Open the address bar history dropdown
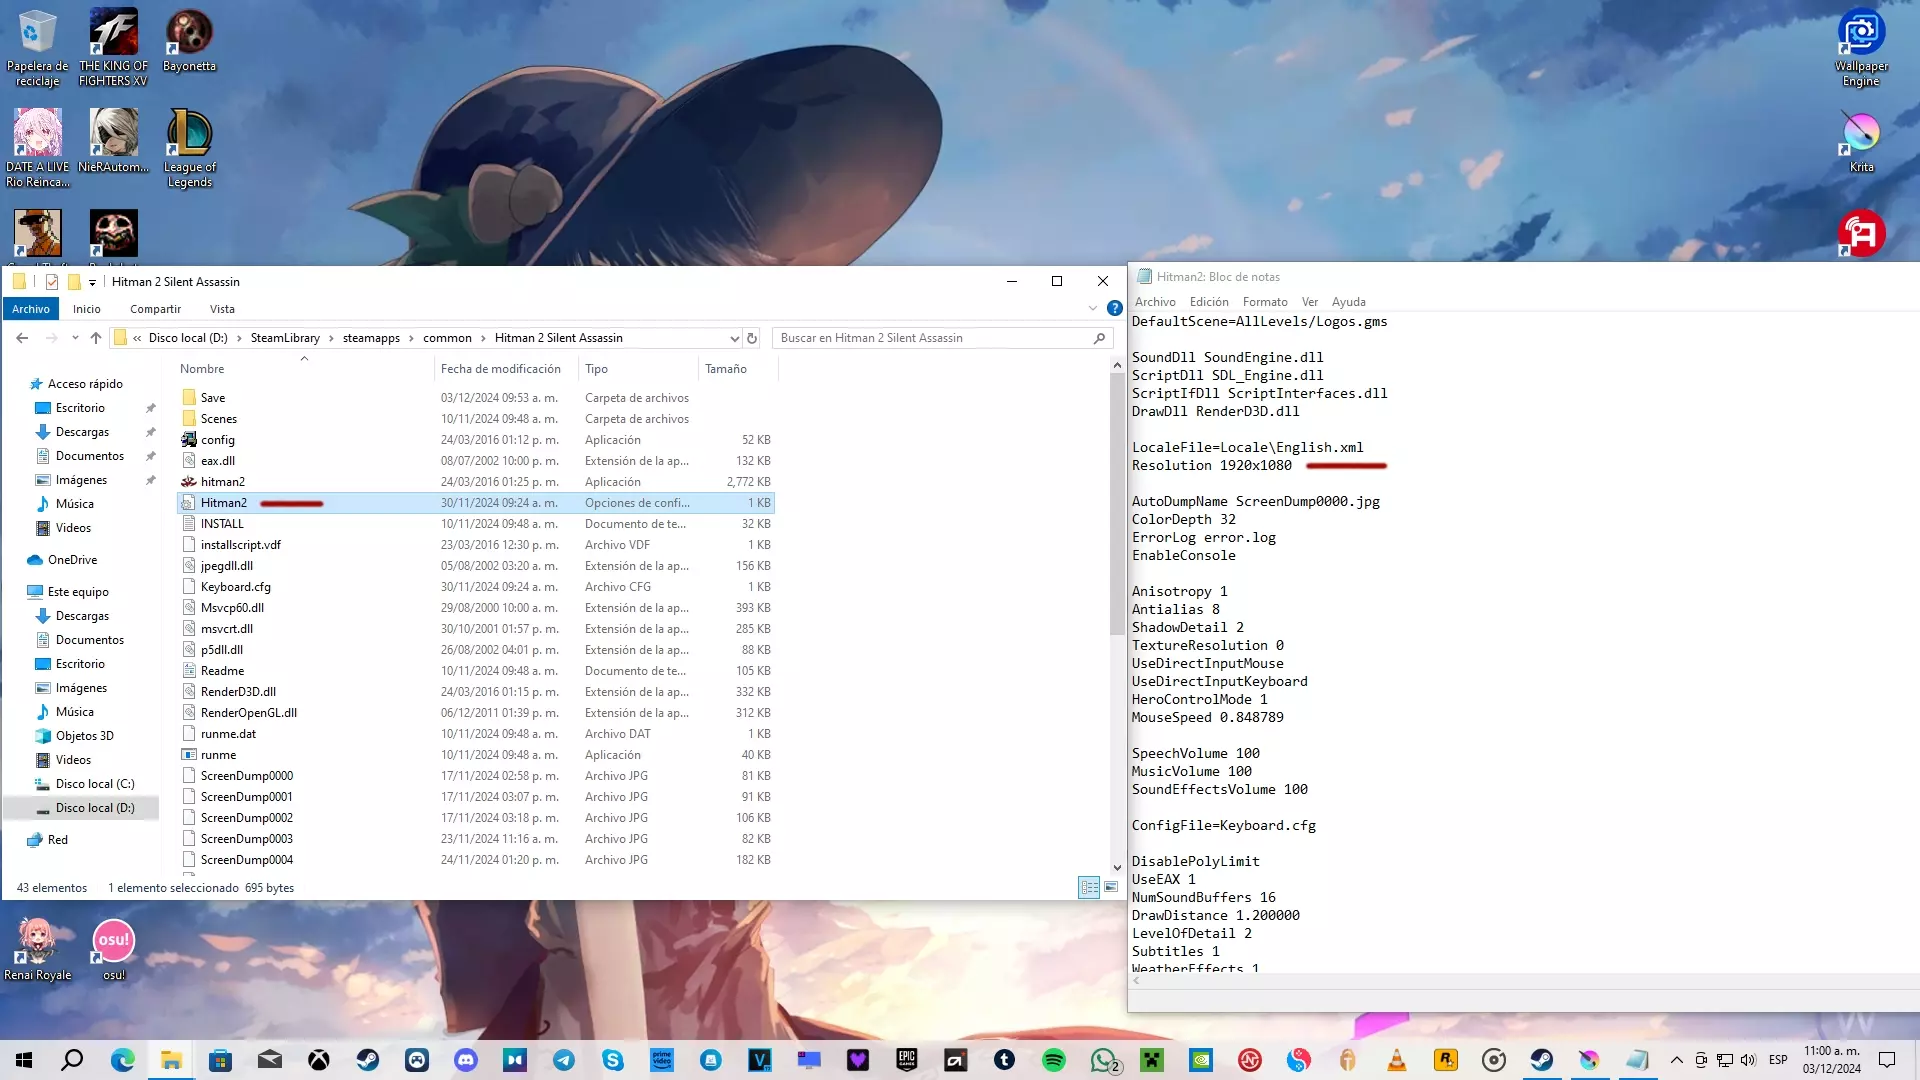The width and height of the screenshot is (1920, 1080). point(734,338)
